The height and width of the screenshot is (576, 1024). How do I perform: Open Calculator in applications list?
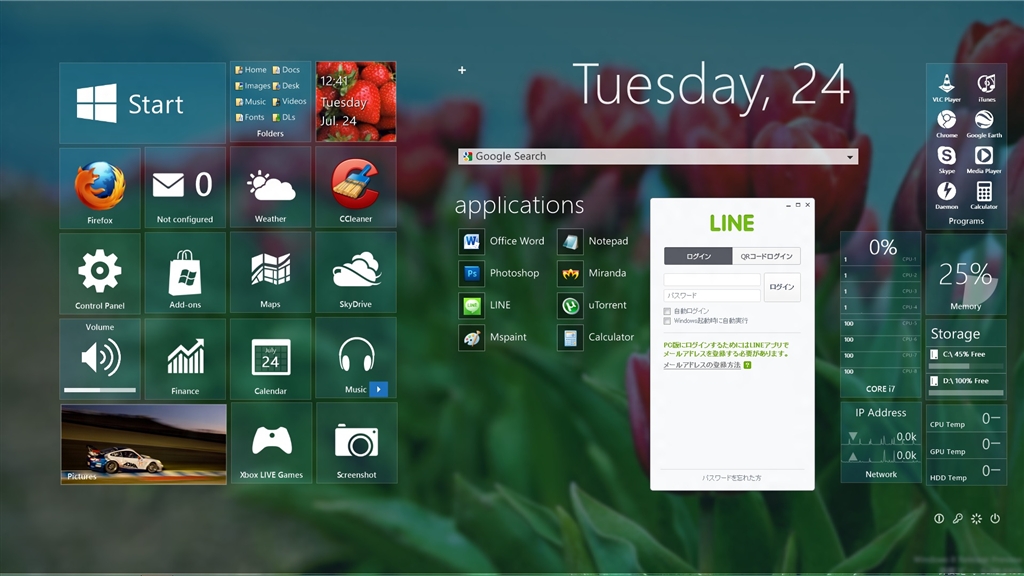point(596,337)
